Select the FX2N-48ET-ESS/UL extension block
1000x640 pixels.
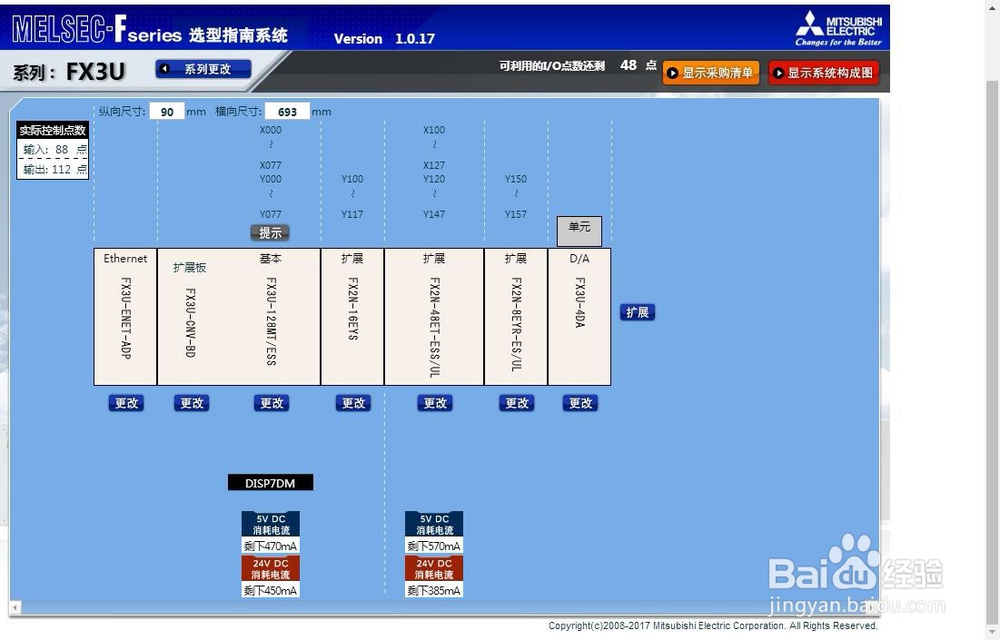point(434,317)
